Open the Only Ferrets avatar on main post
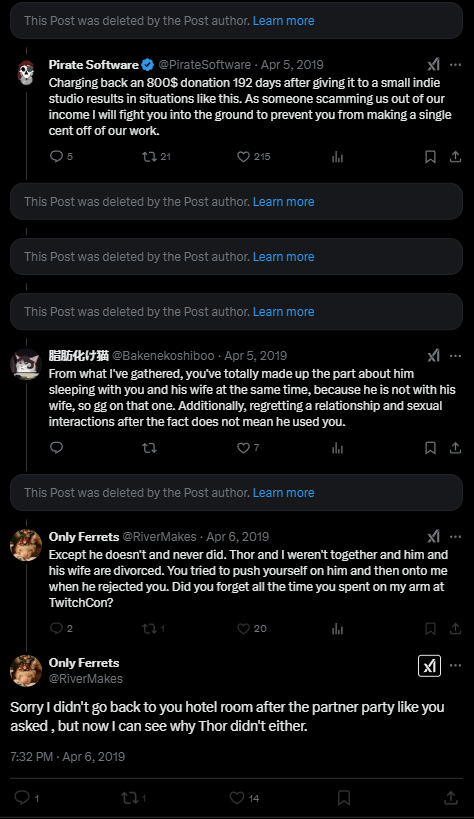 click(x=26, y=671)
